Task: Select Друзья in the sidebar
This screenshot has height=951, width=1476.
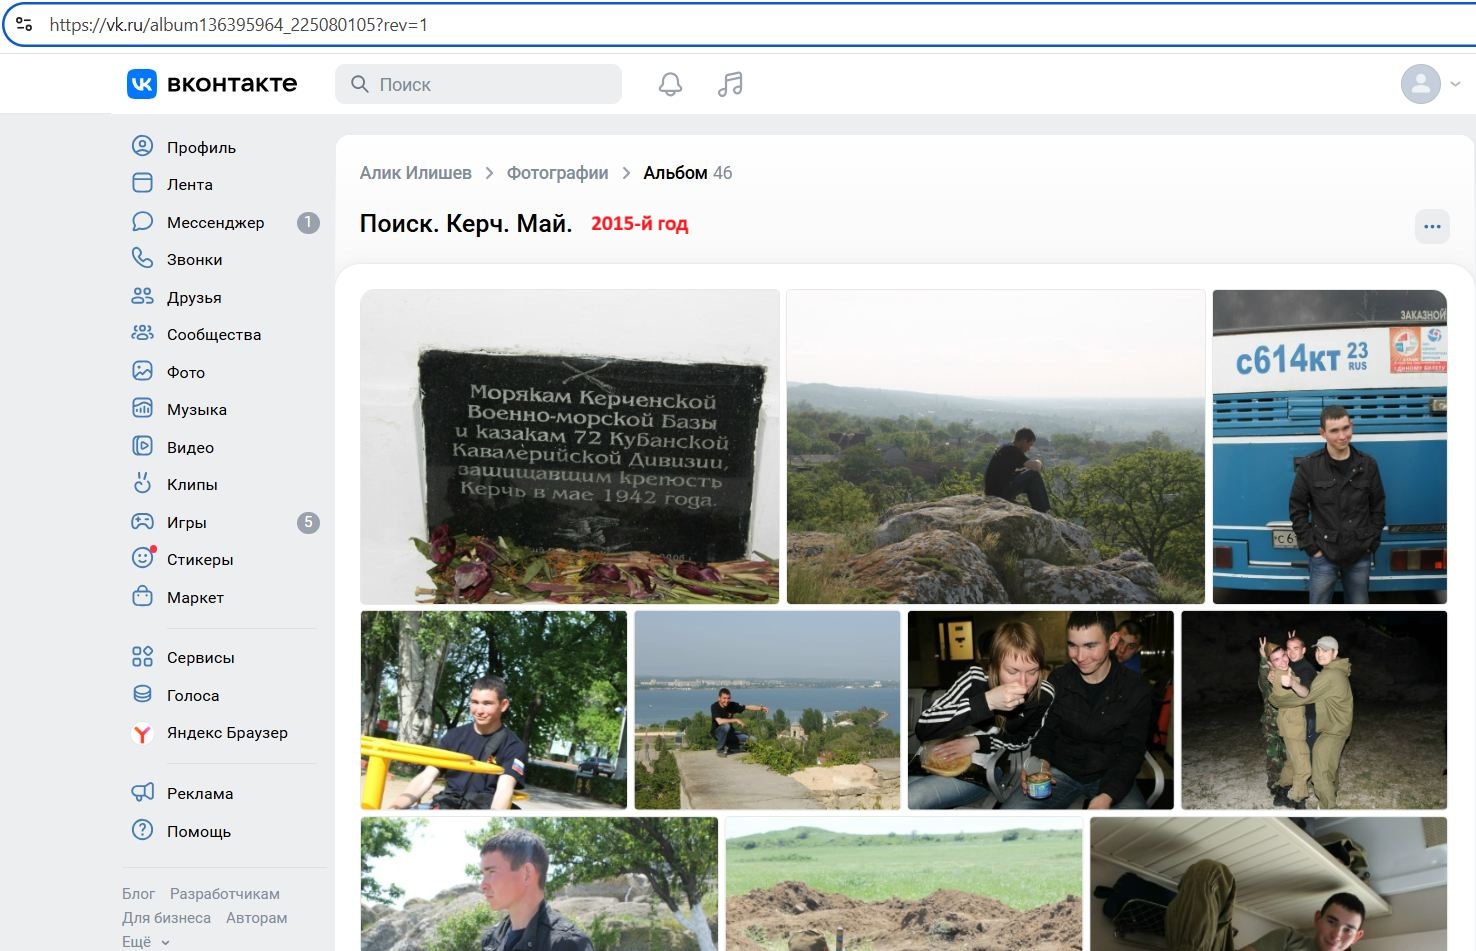Action: pos(194,297)
